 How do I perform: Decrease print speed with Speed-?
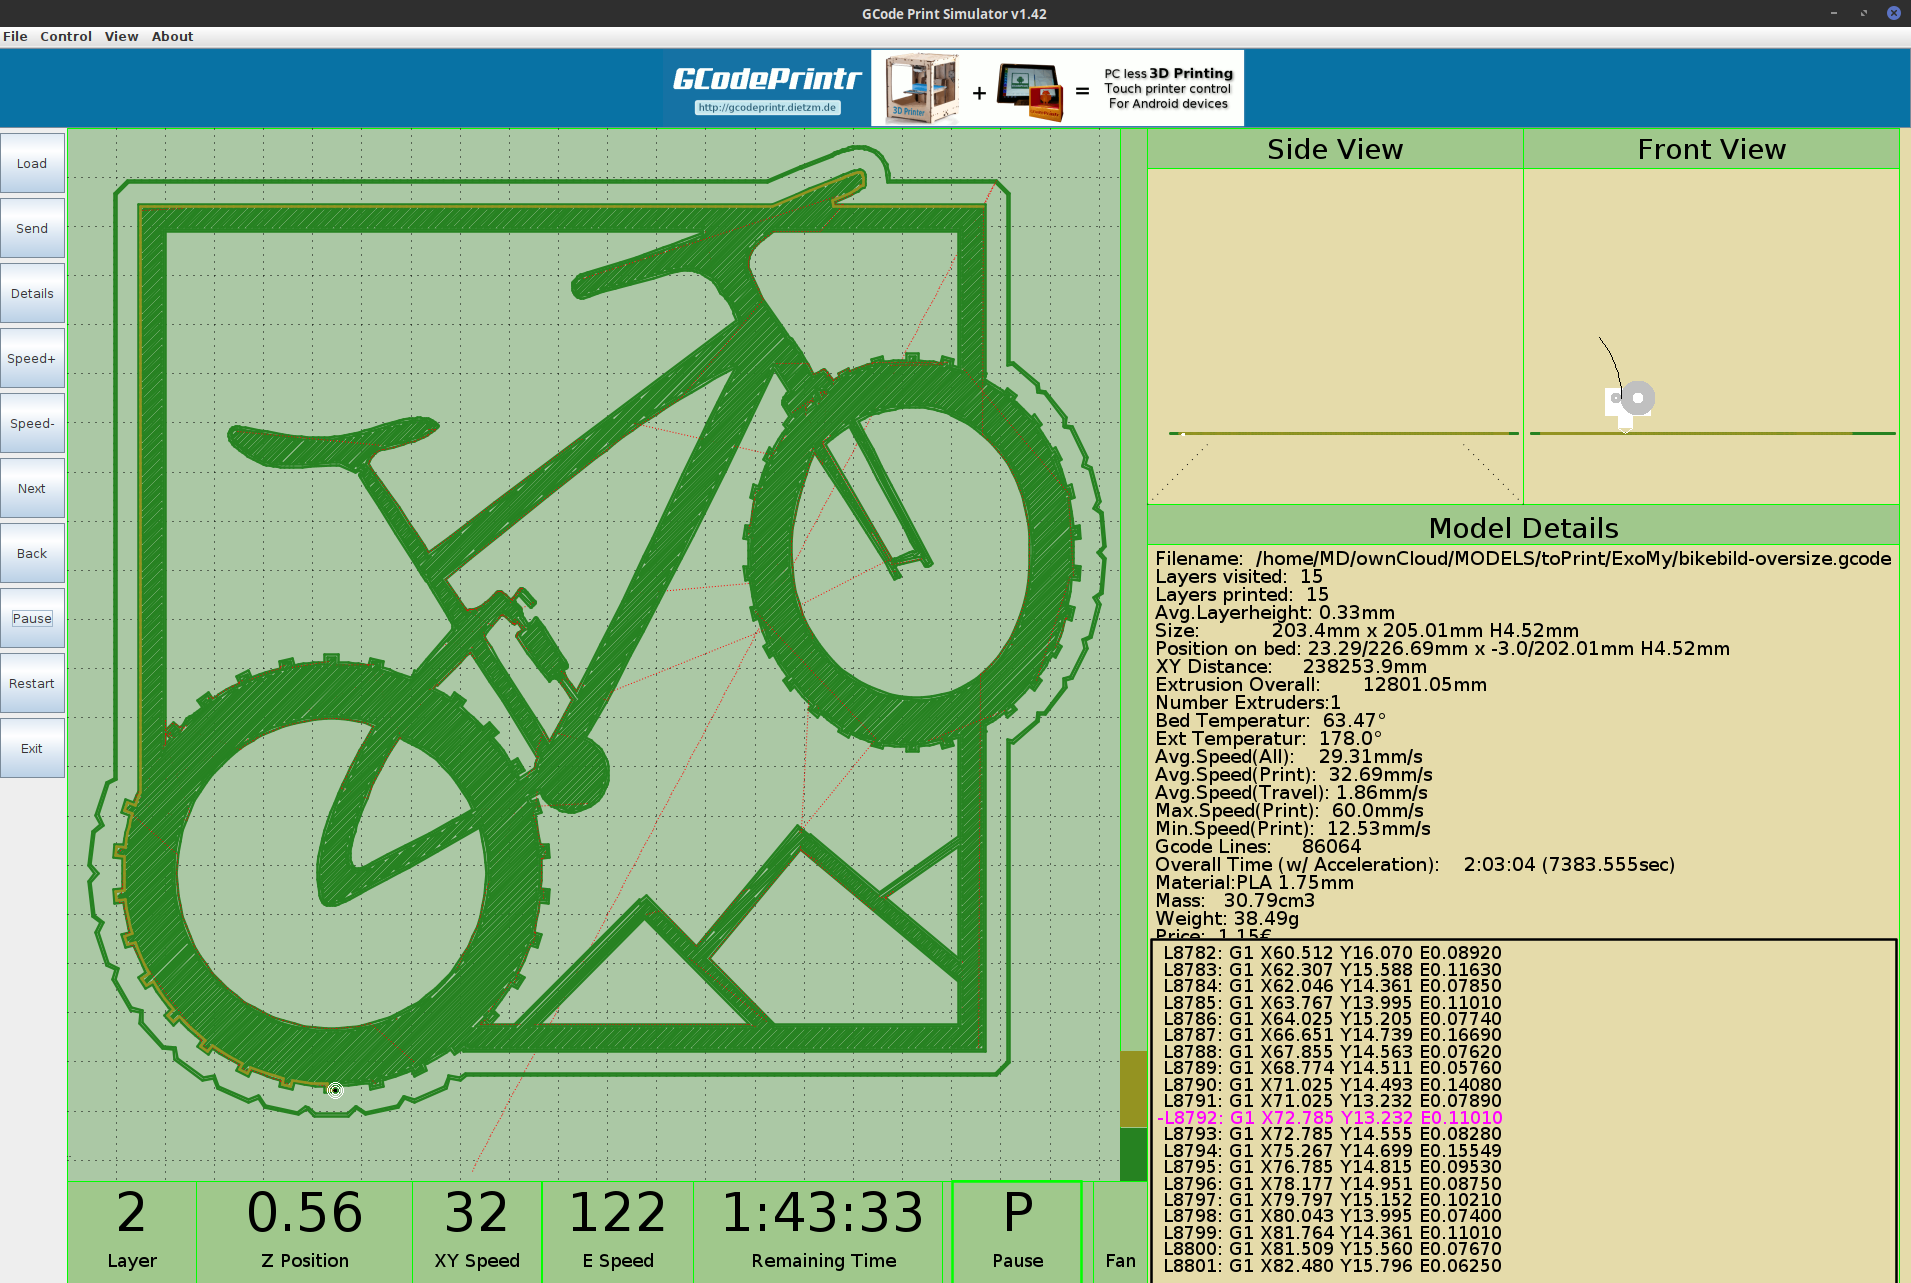[31, 423]
